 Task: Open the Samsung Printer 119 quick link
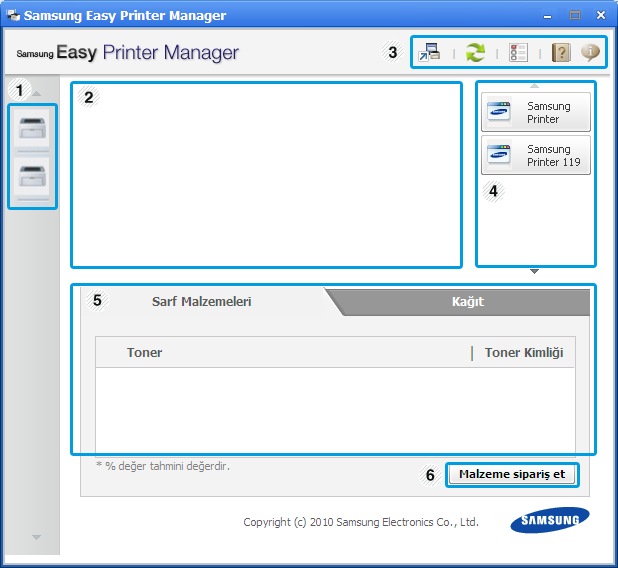coord(536,155)
